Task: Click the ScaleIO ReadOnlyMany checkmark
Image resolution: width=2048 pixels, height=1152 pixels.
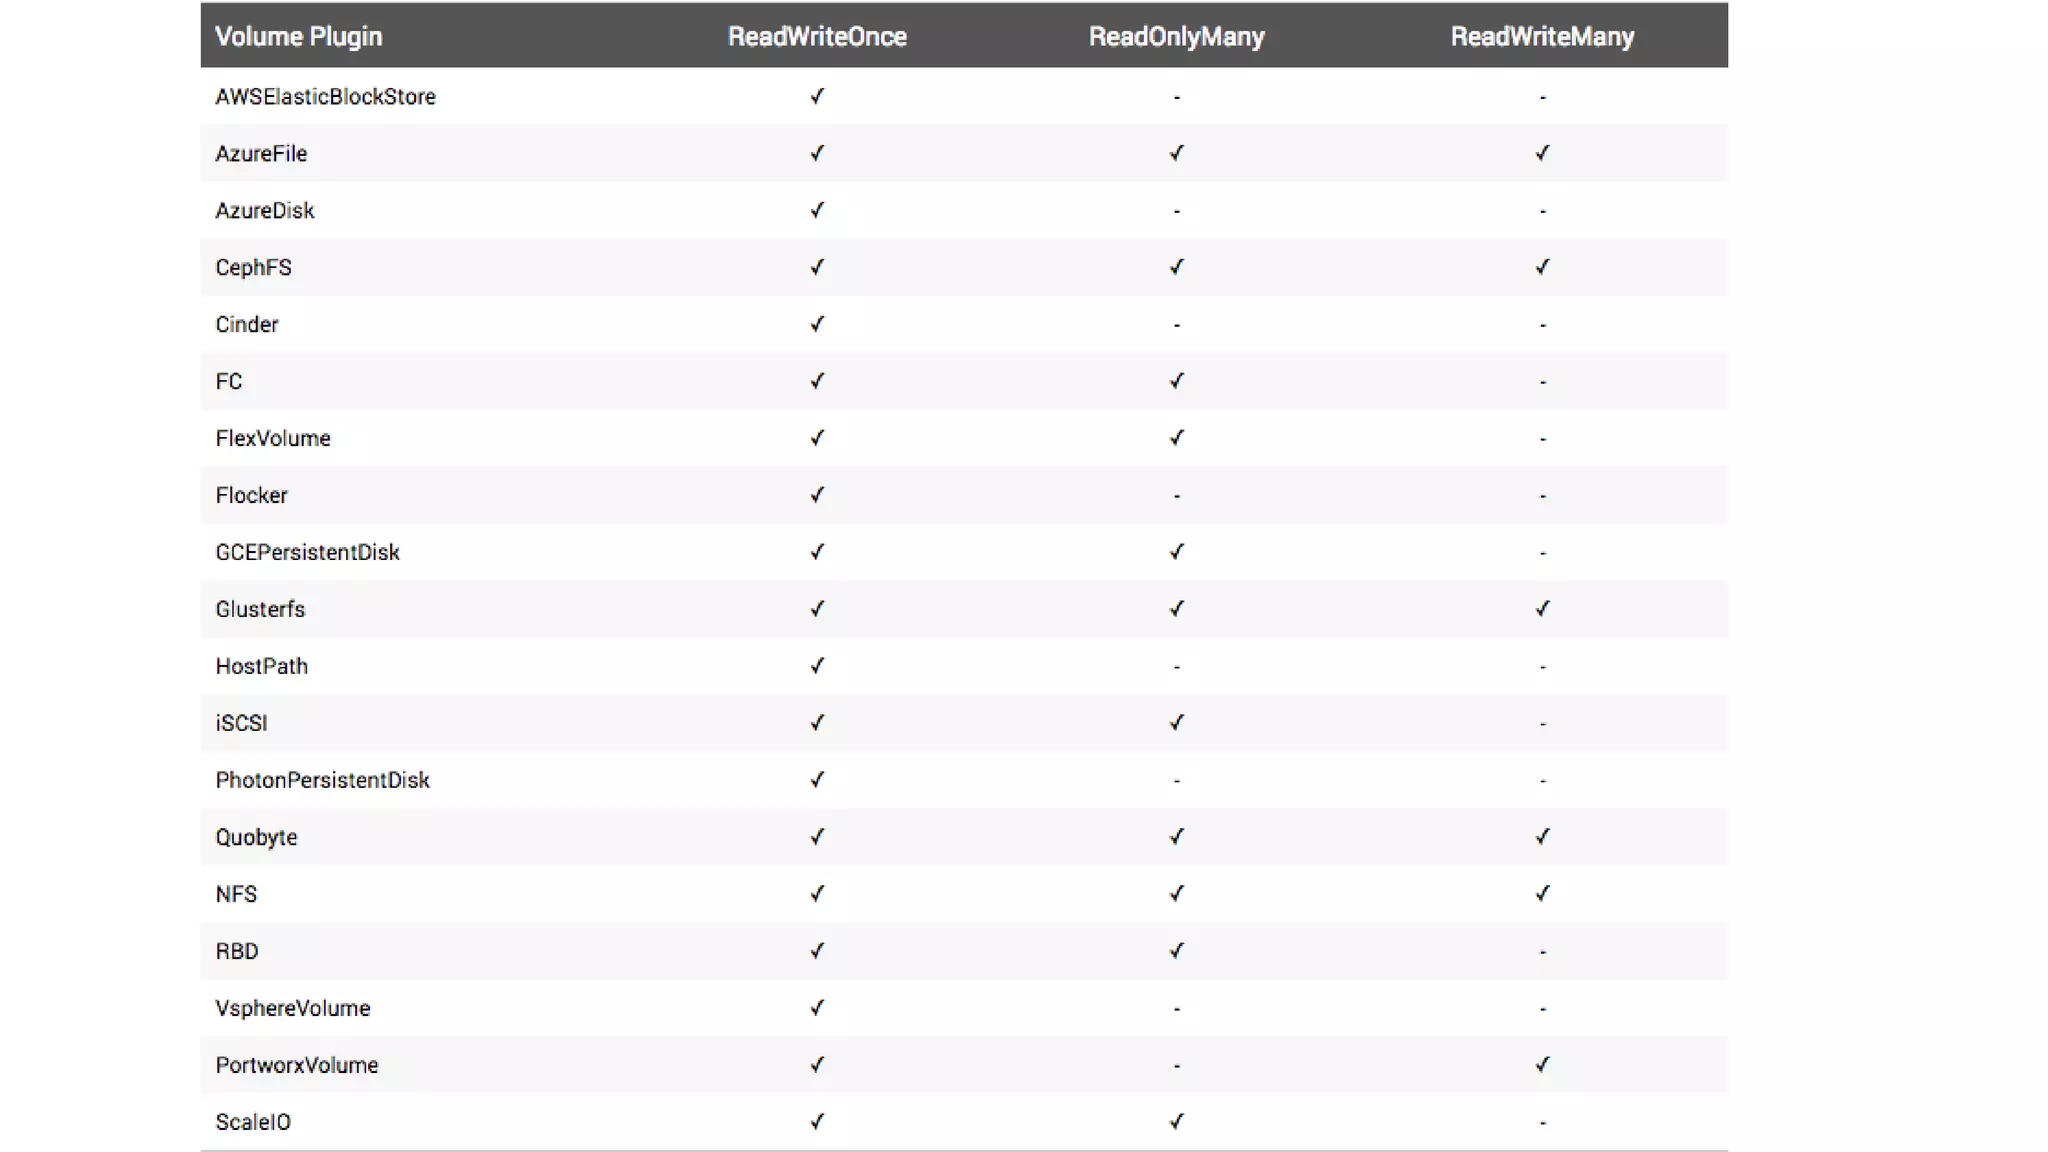Action: [1176, 1122]
